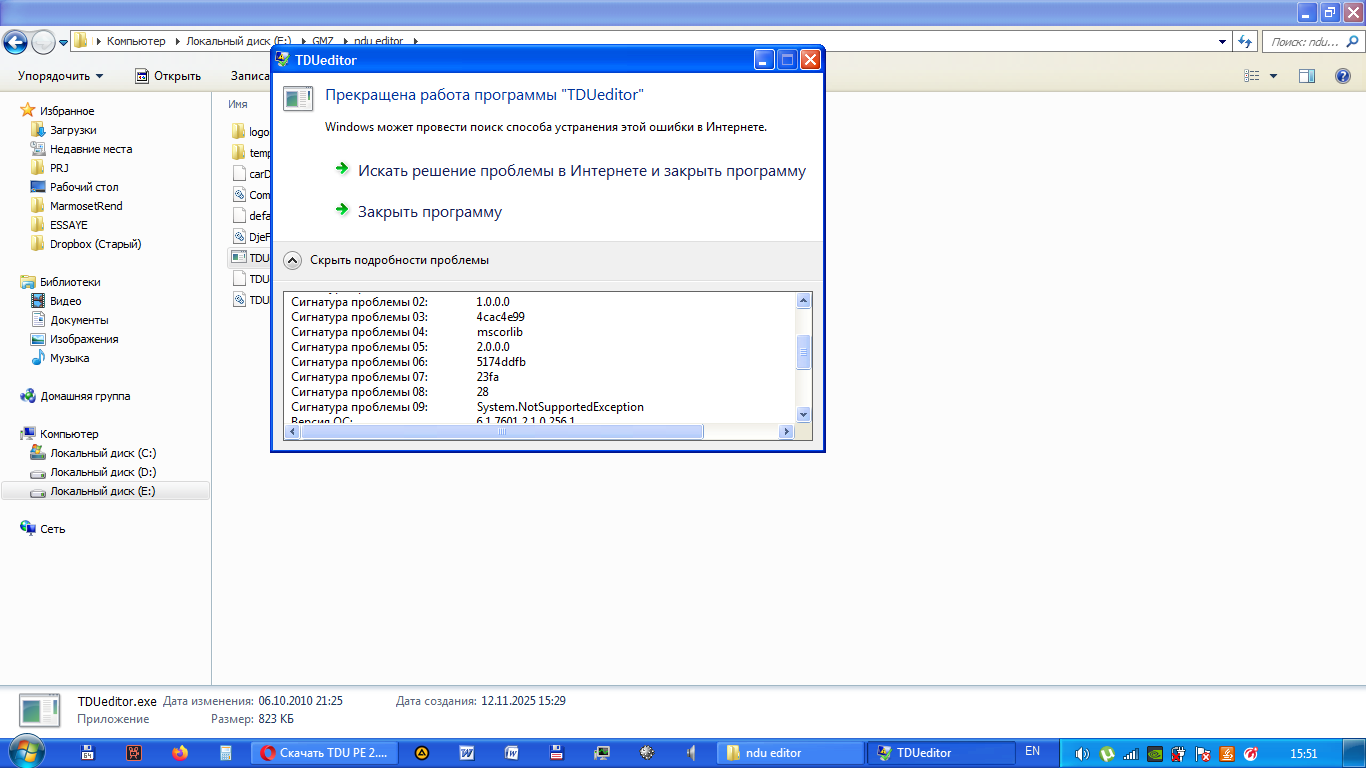Click the details vertical scrollbar down arrow
1366x768 pixels.
pyautogui.click(x=803, y=414)
